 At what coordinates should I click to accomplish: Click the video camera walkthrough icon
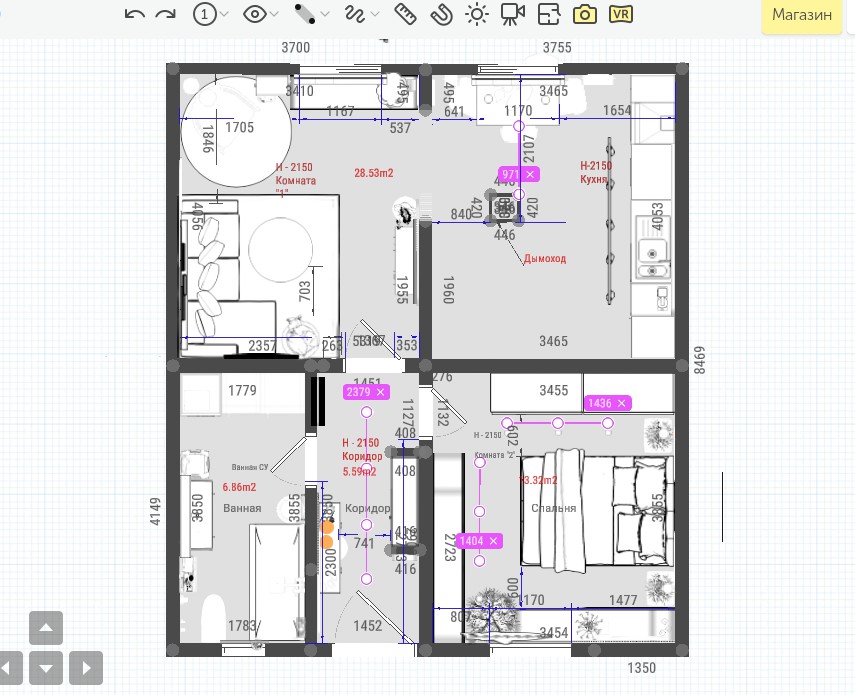tap(513, 14)
